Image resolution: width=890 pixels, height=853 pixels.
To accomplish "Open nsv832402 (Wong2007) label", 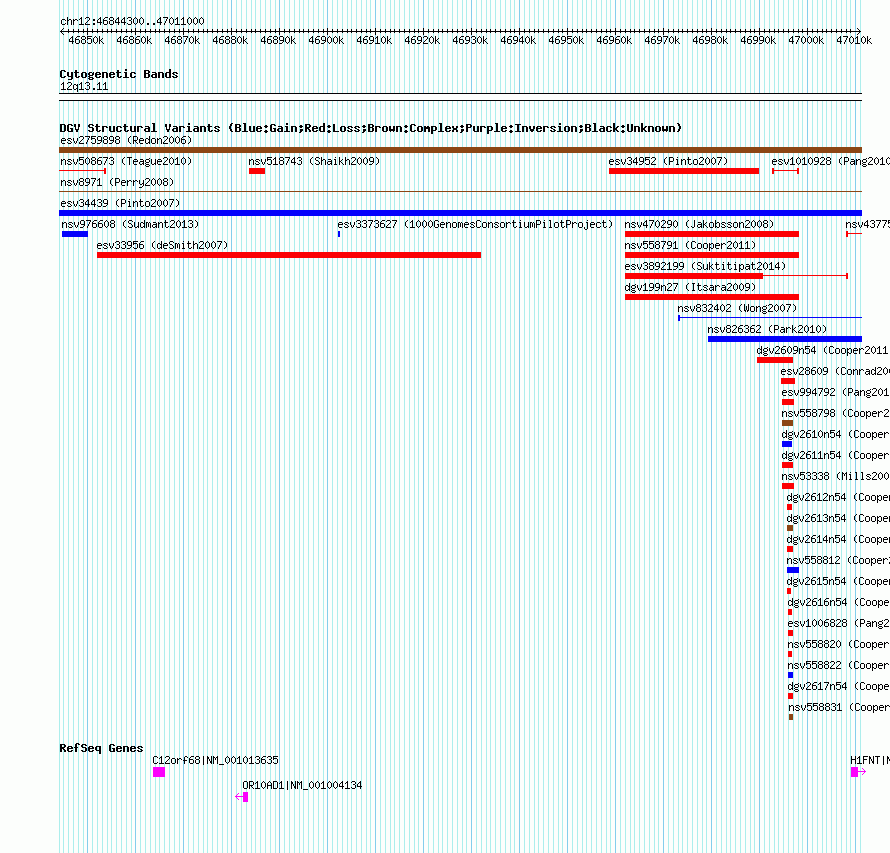I will (737, 308).
